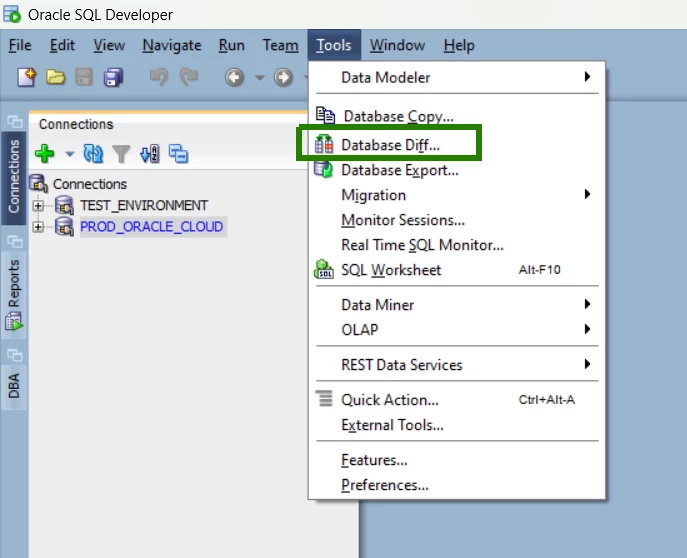The image size is (687, 558).
Task: Click the Open folder toolbar icon
Action: 56,78
